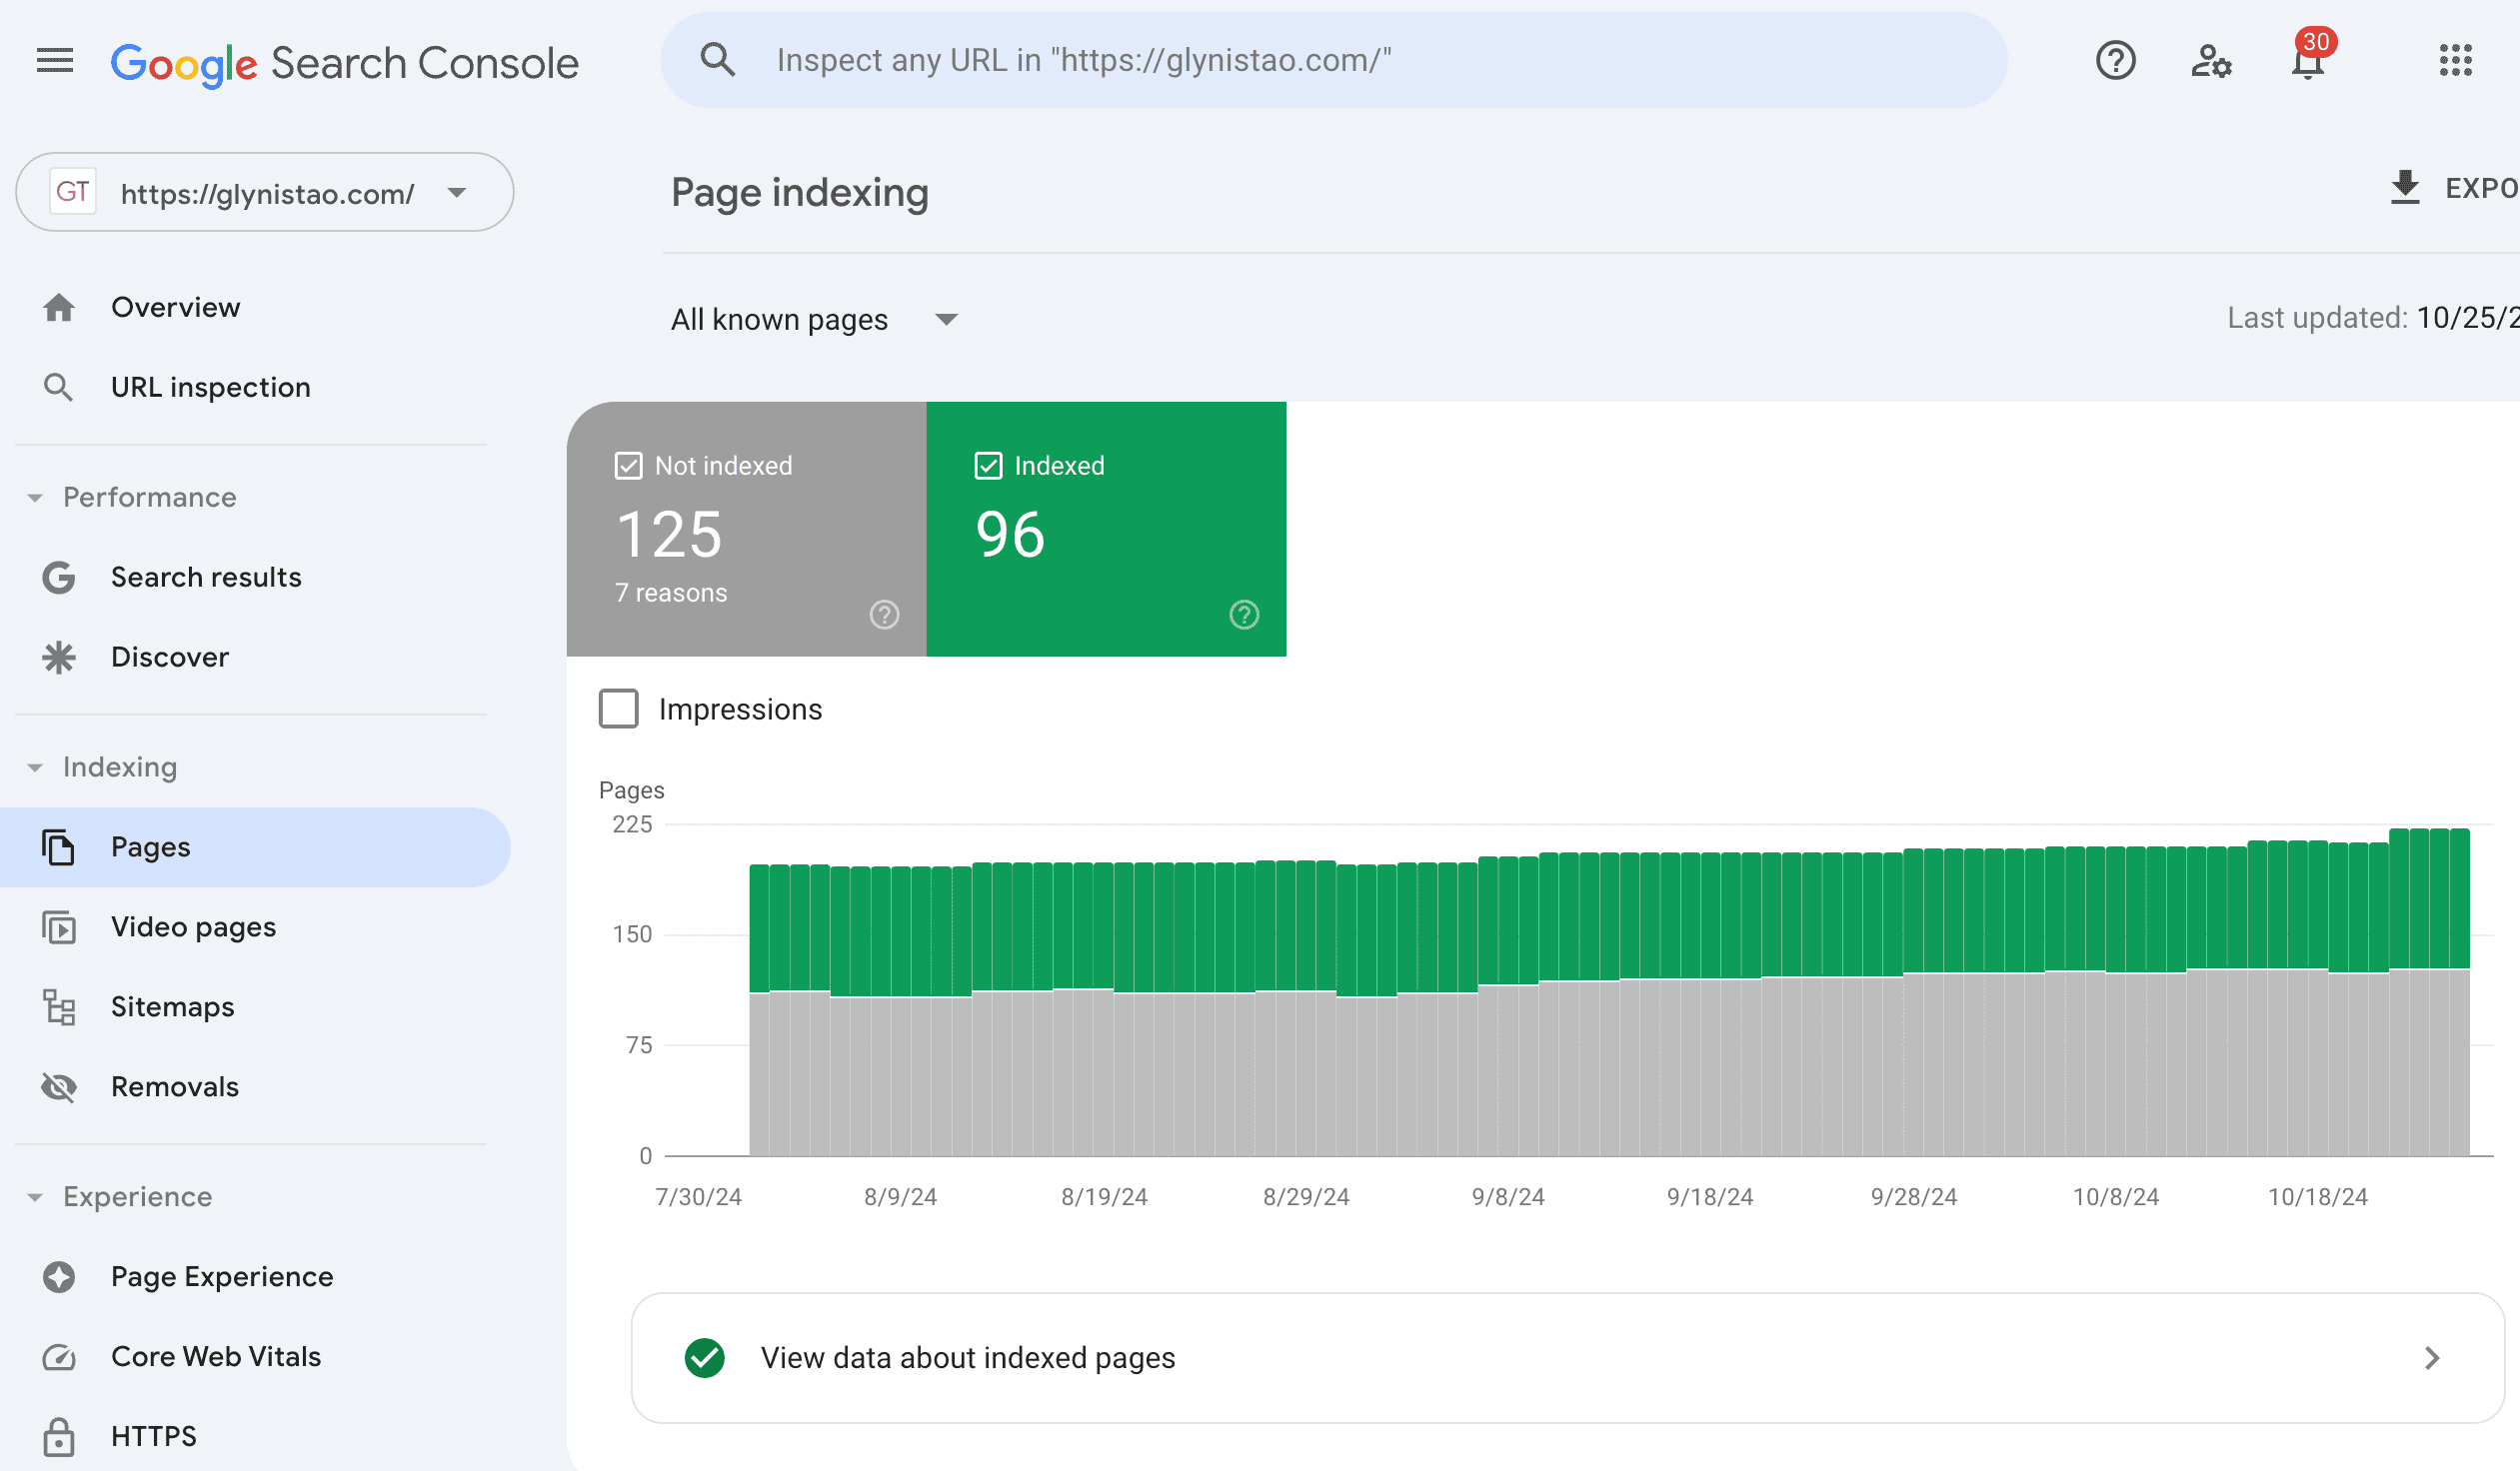Click the Pages indexing icon in sidebar
The image size is (2520, 1471).
tap(58, 845)
